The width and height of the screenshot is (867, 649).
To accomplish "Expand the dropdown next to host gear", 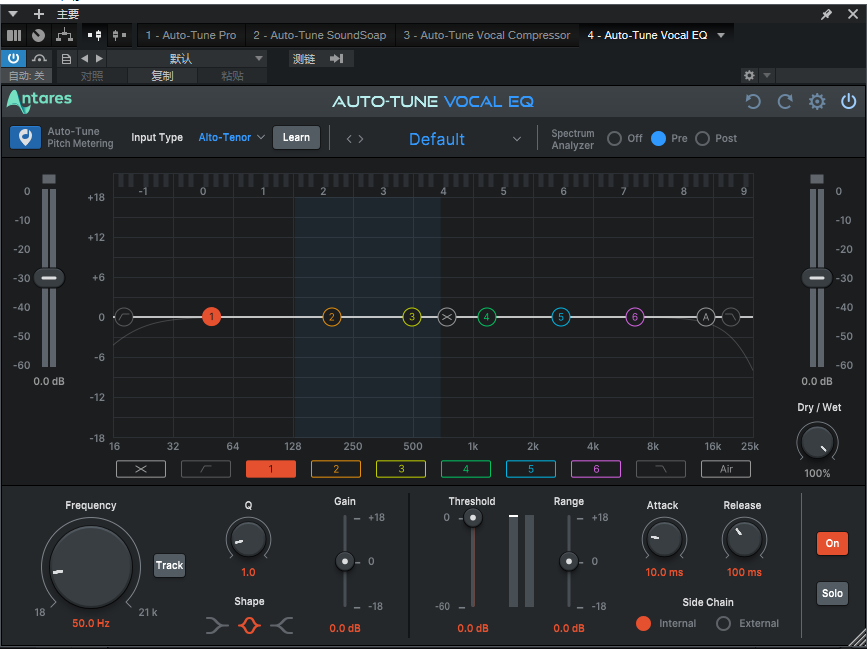I will click(x=767, y=75).
